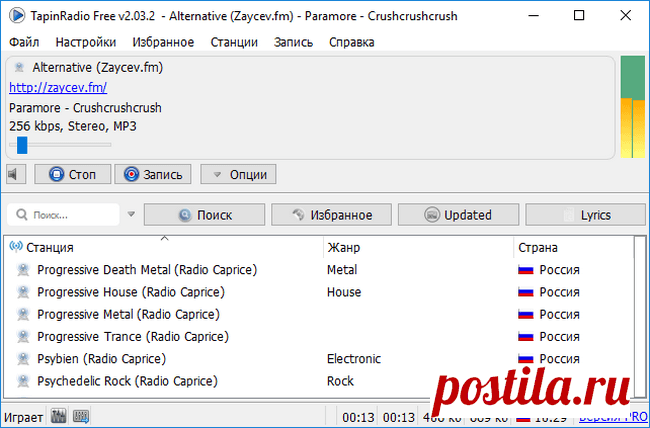The height and width of the screenshot is (428, 650).
Task: Click the station list vertical scrollbar
Action: coord(640,316)
